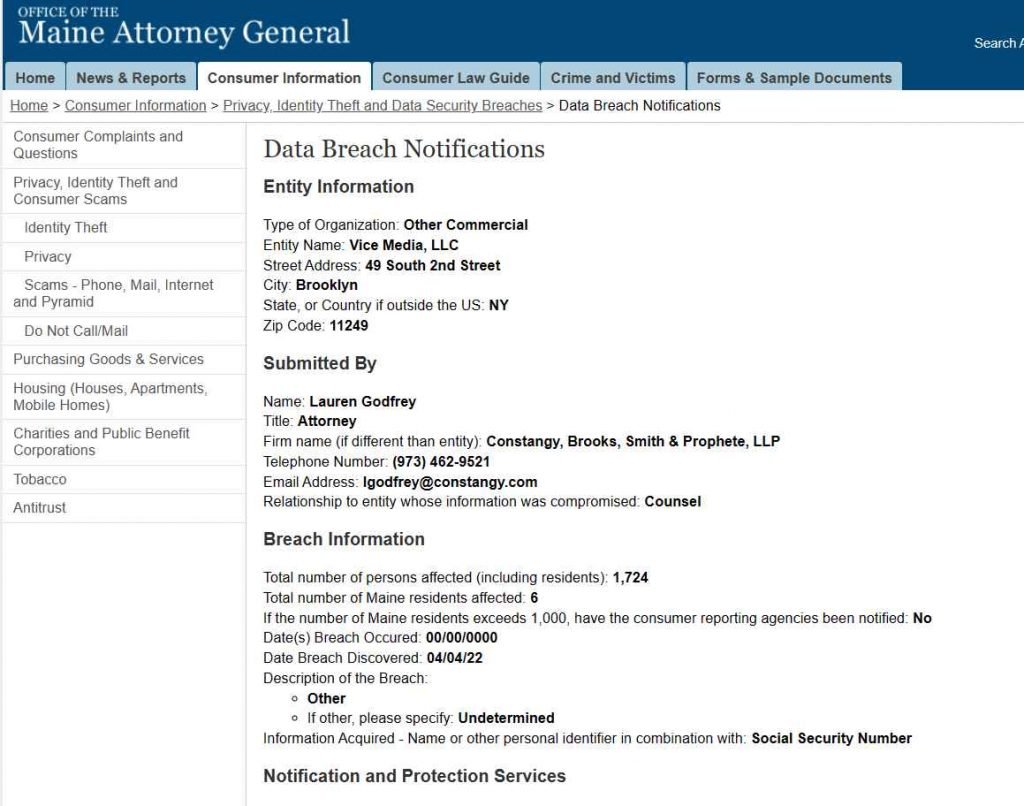Click the Breach Information heading
Image resolution: width=1024 pixels, height=806 pixels.
tap(344, 540)
